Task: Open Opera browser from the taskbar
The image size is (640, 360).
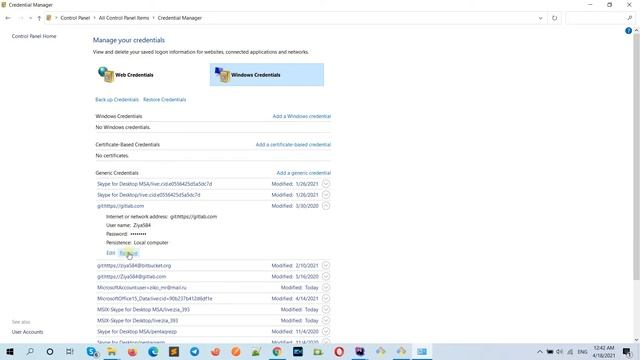Action: tap(339, 351)
